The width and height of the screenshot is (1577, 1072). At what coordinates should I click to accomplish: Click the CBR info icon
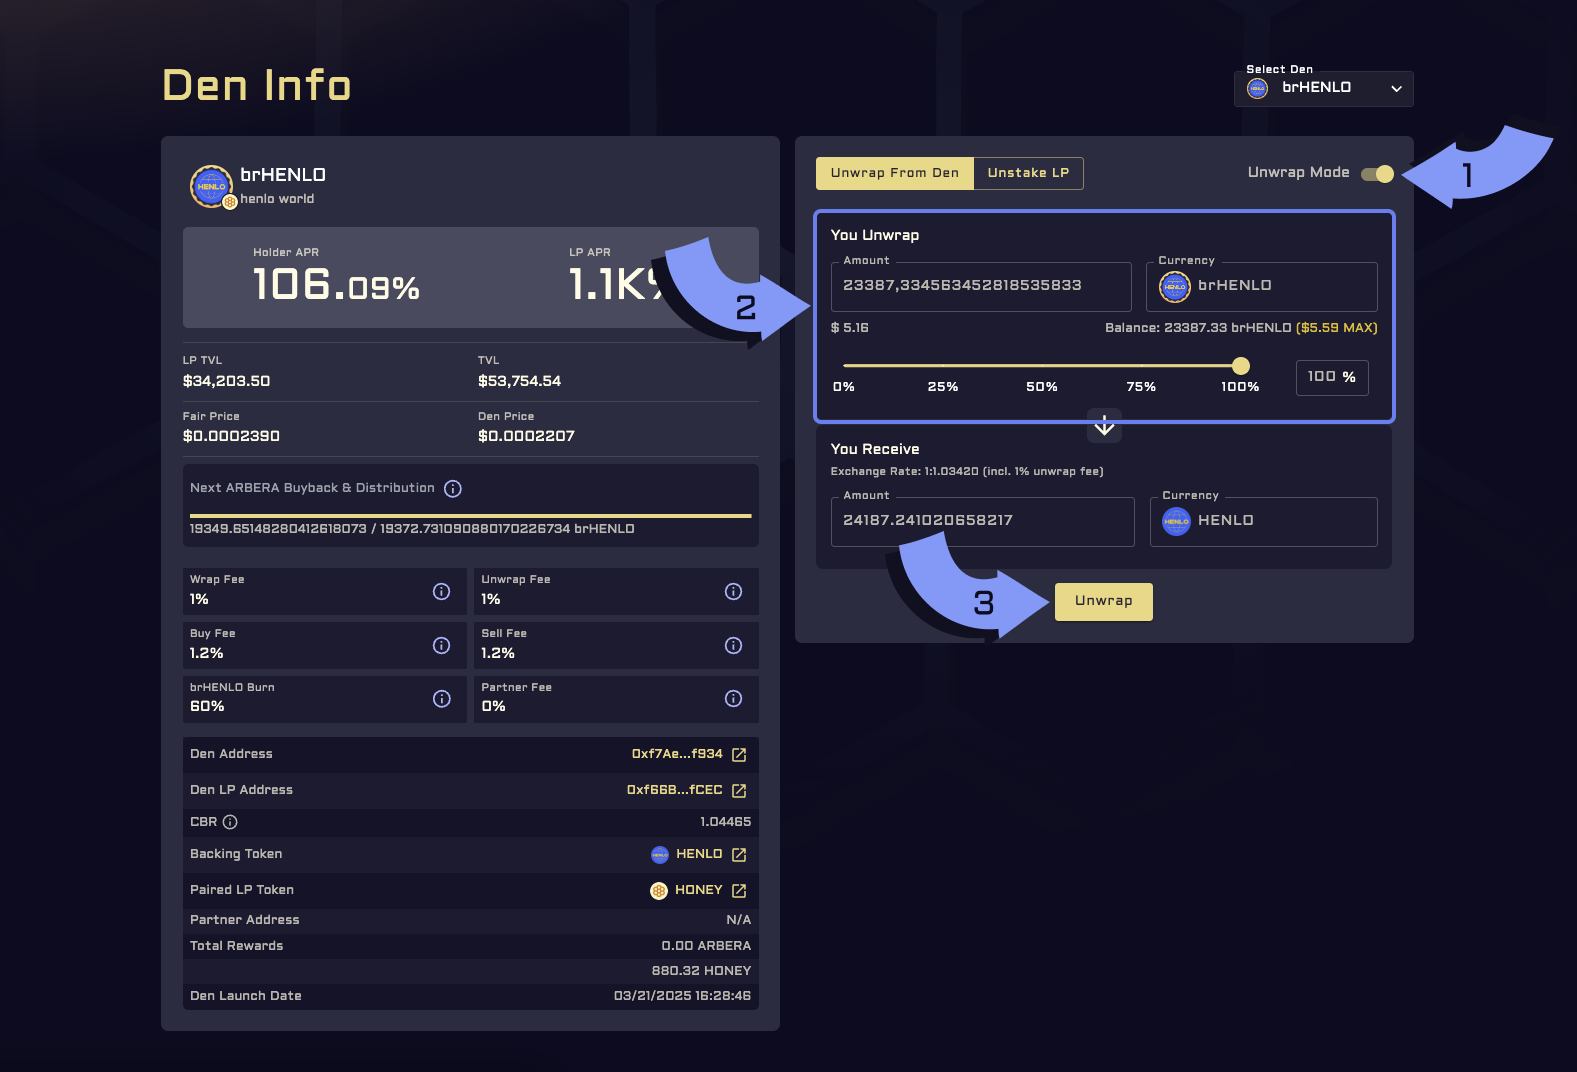[230, 822]
